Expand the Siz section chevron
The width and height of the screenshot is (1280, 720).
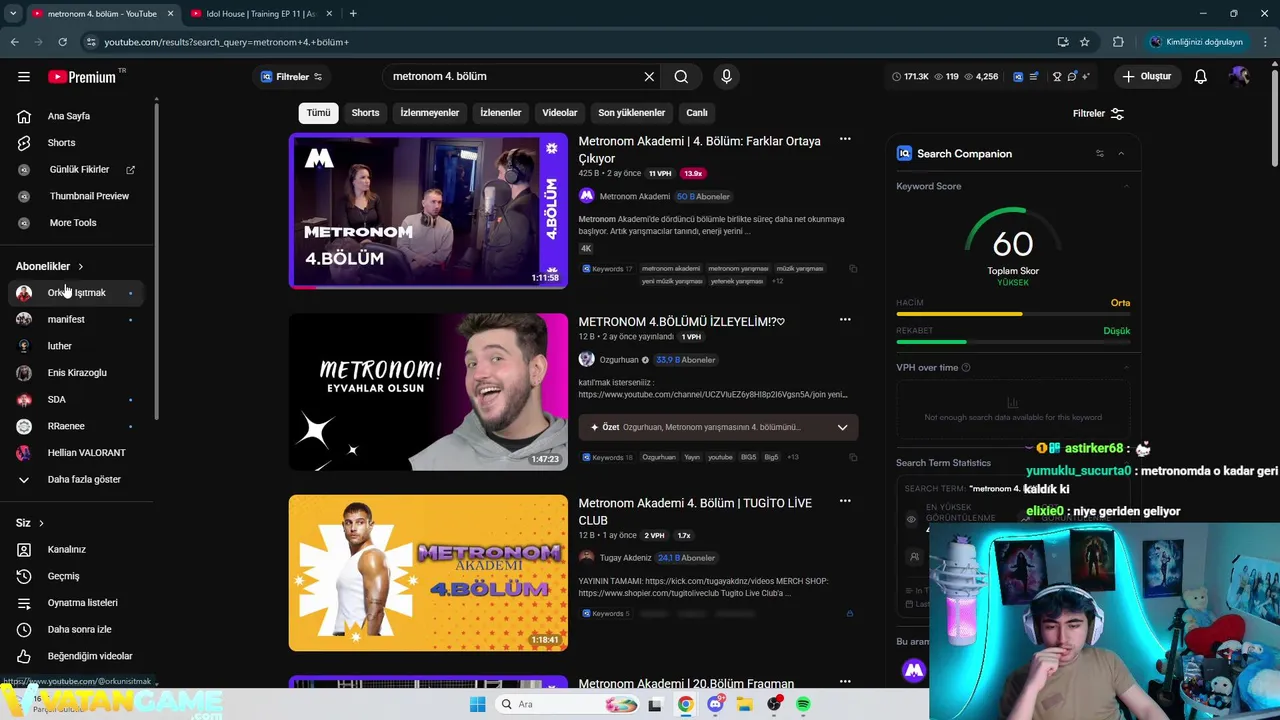41,523
